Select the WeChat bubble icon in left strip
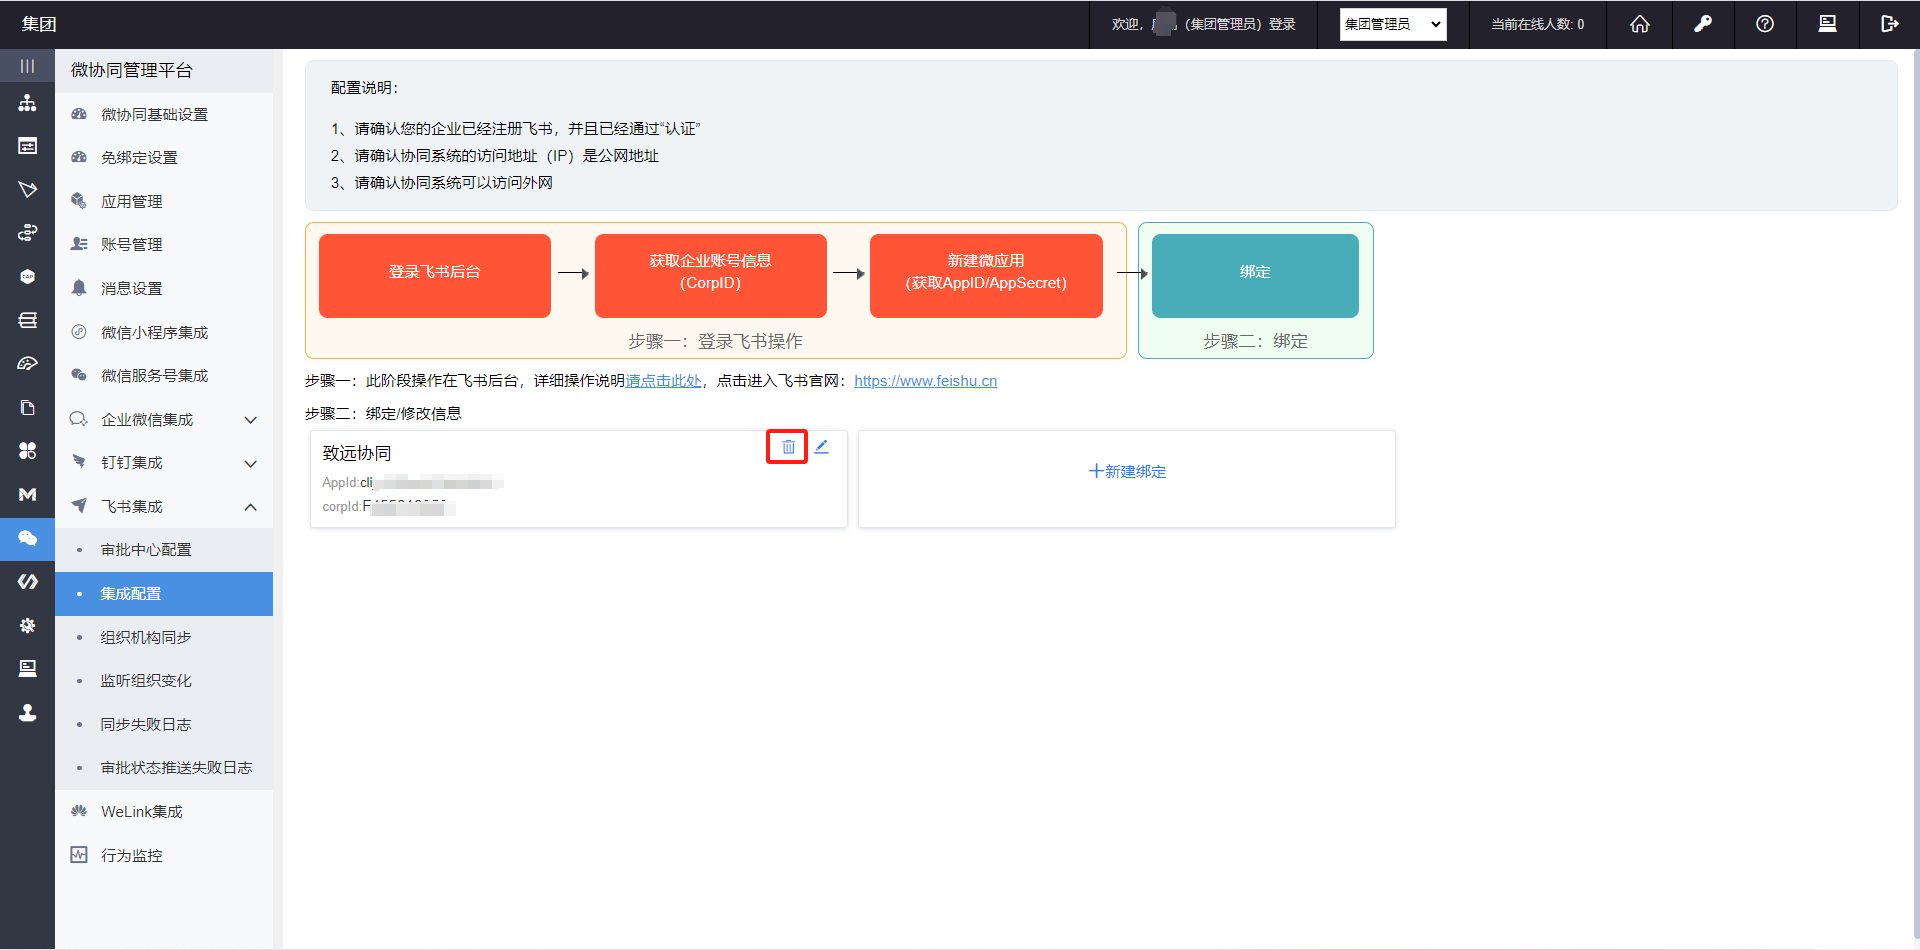 click(x=27, y=538)
